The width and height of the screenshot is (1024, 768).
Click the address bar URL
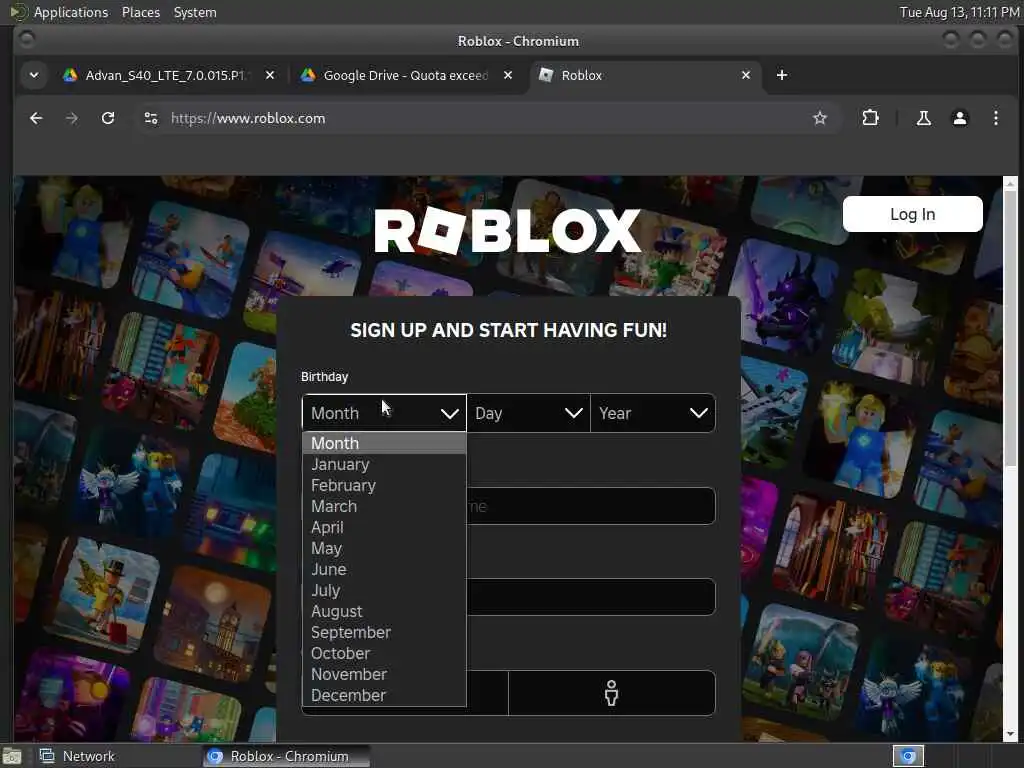248,118
